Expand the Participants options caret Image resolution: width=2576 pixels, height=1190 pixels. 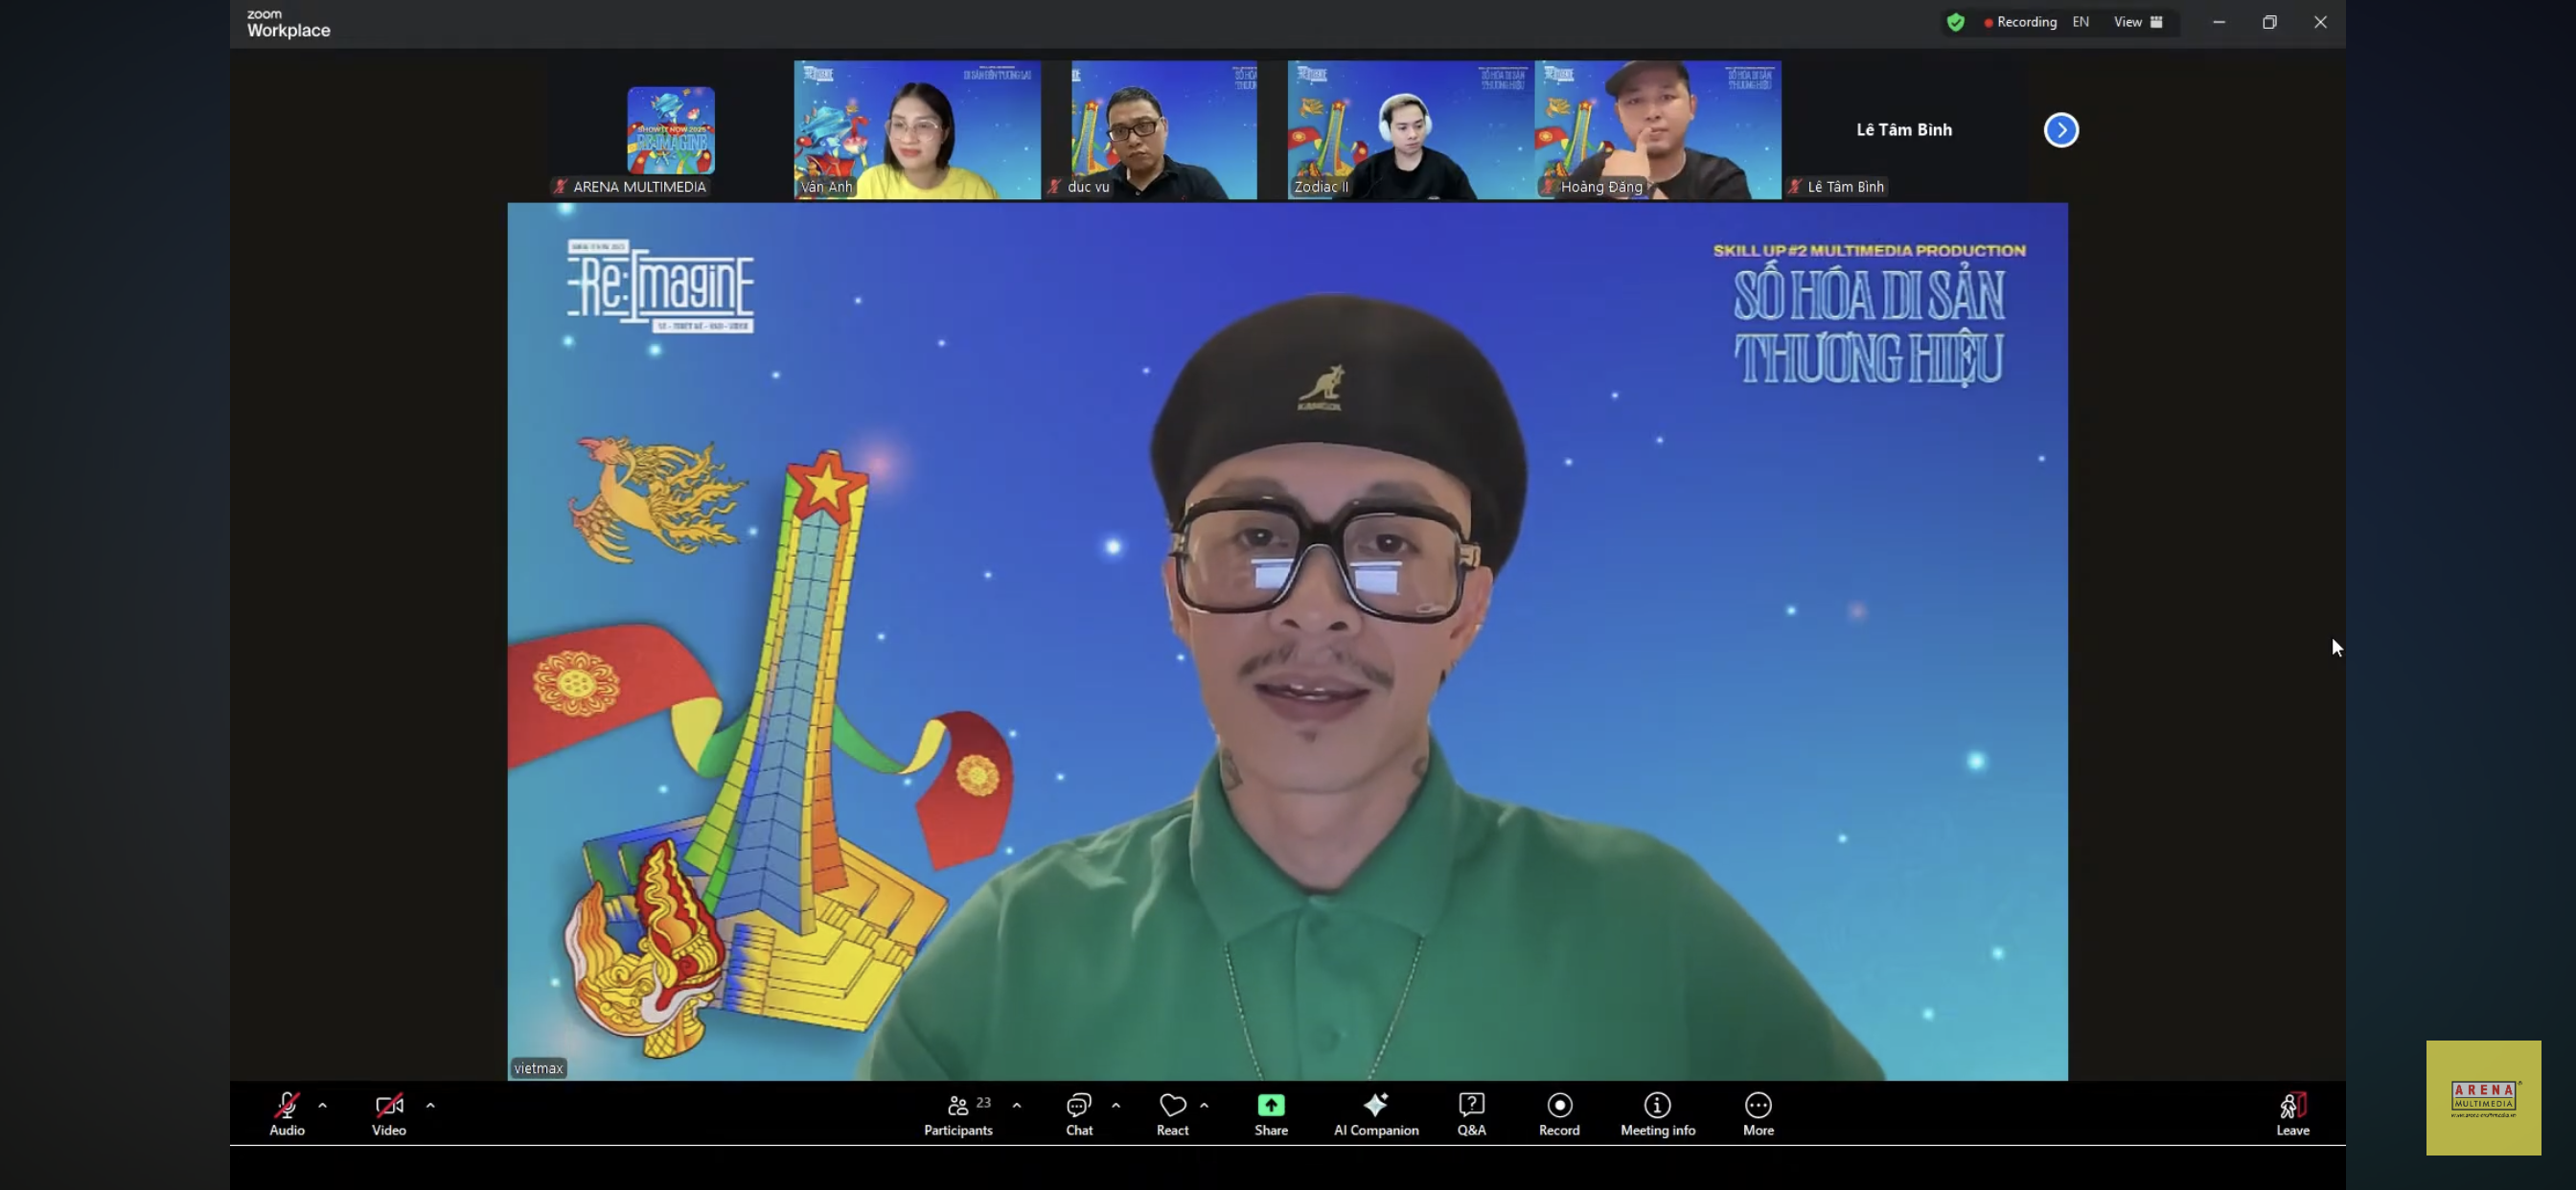coord(1017,1105)
